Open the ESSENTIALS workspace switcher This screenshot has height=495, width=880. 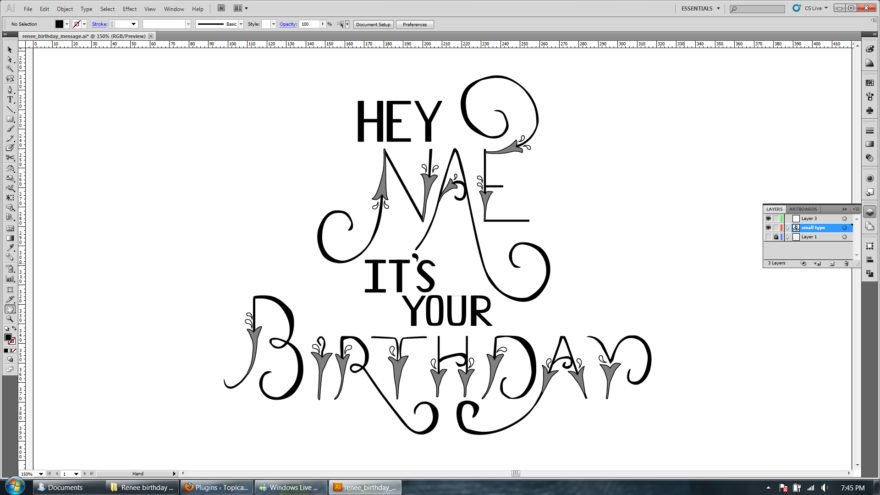(700, 8)
